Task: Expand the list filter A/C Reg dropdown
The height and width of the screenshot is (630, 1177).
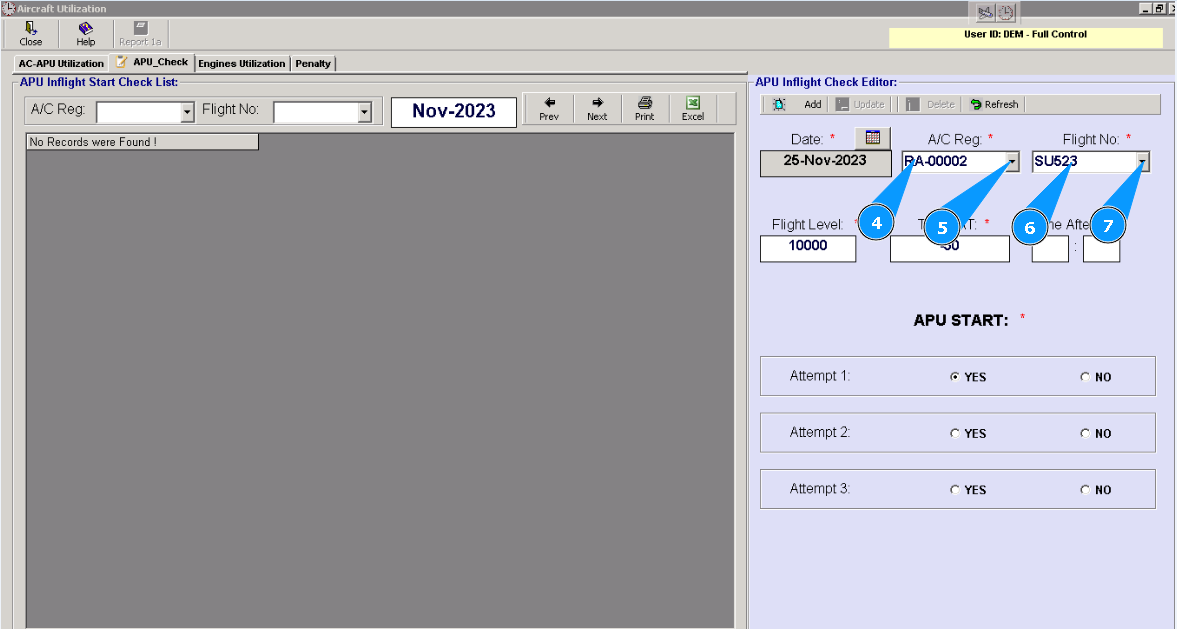Action: [x=187, y=113]
